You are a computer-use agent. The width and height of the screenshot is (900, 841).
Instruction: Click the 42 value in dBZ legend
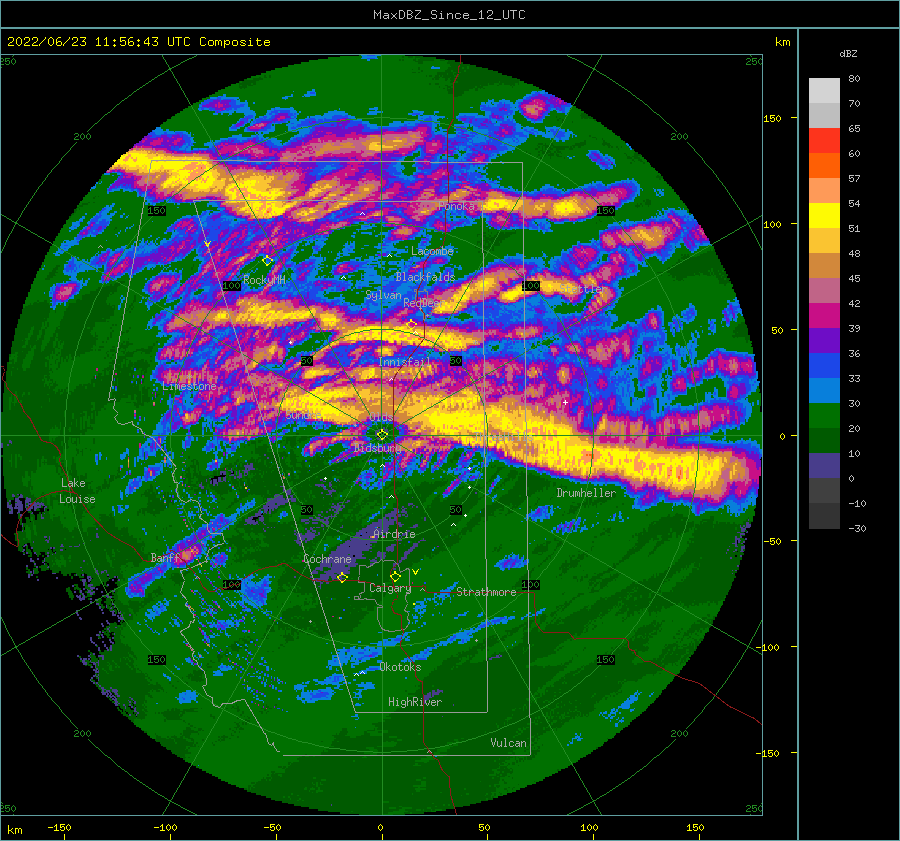[854, 304]
